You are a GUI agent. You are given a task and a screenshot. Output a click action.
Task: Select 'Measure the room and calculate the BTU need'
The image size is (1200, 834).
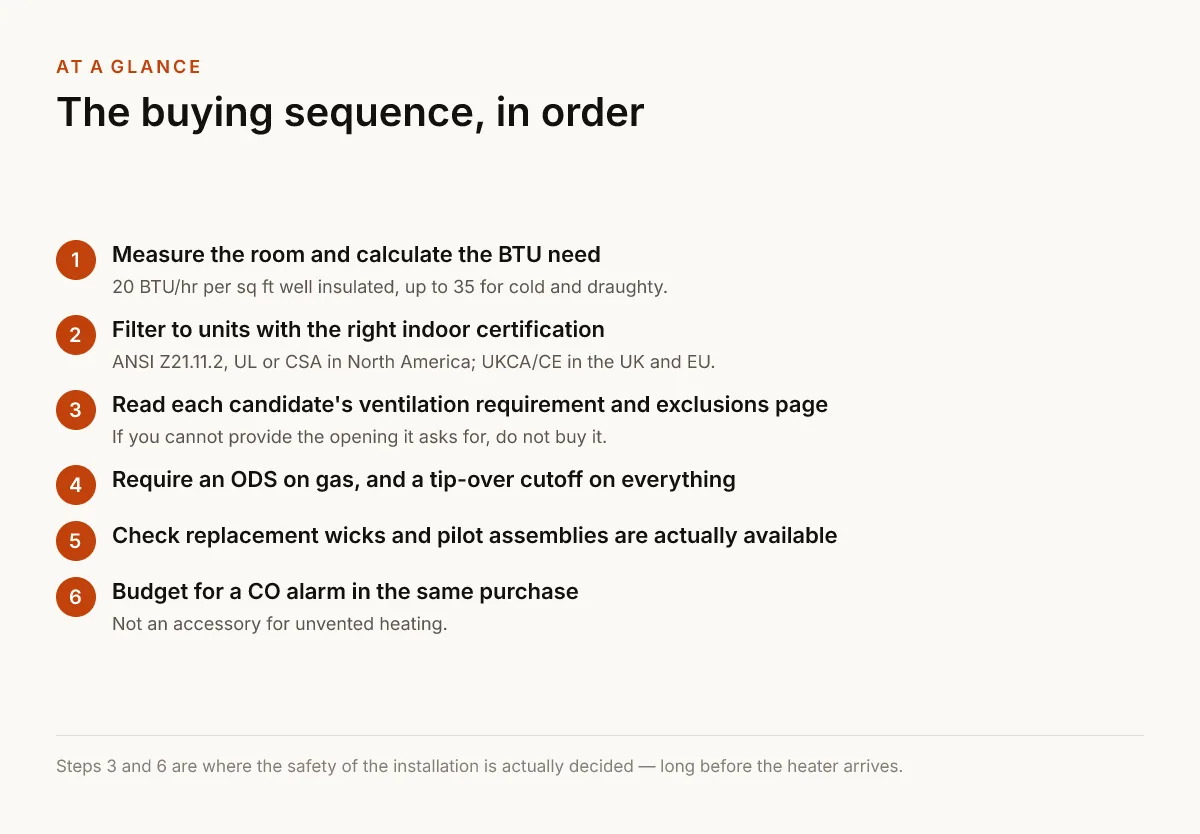point(356,254)
